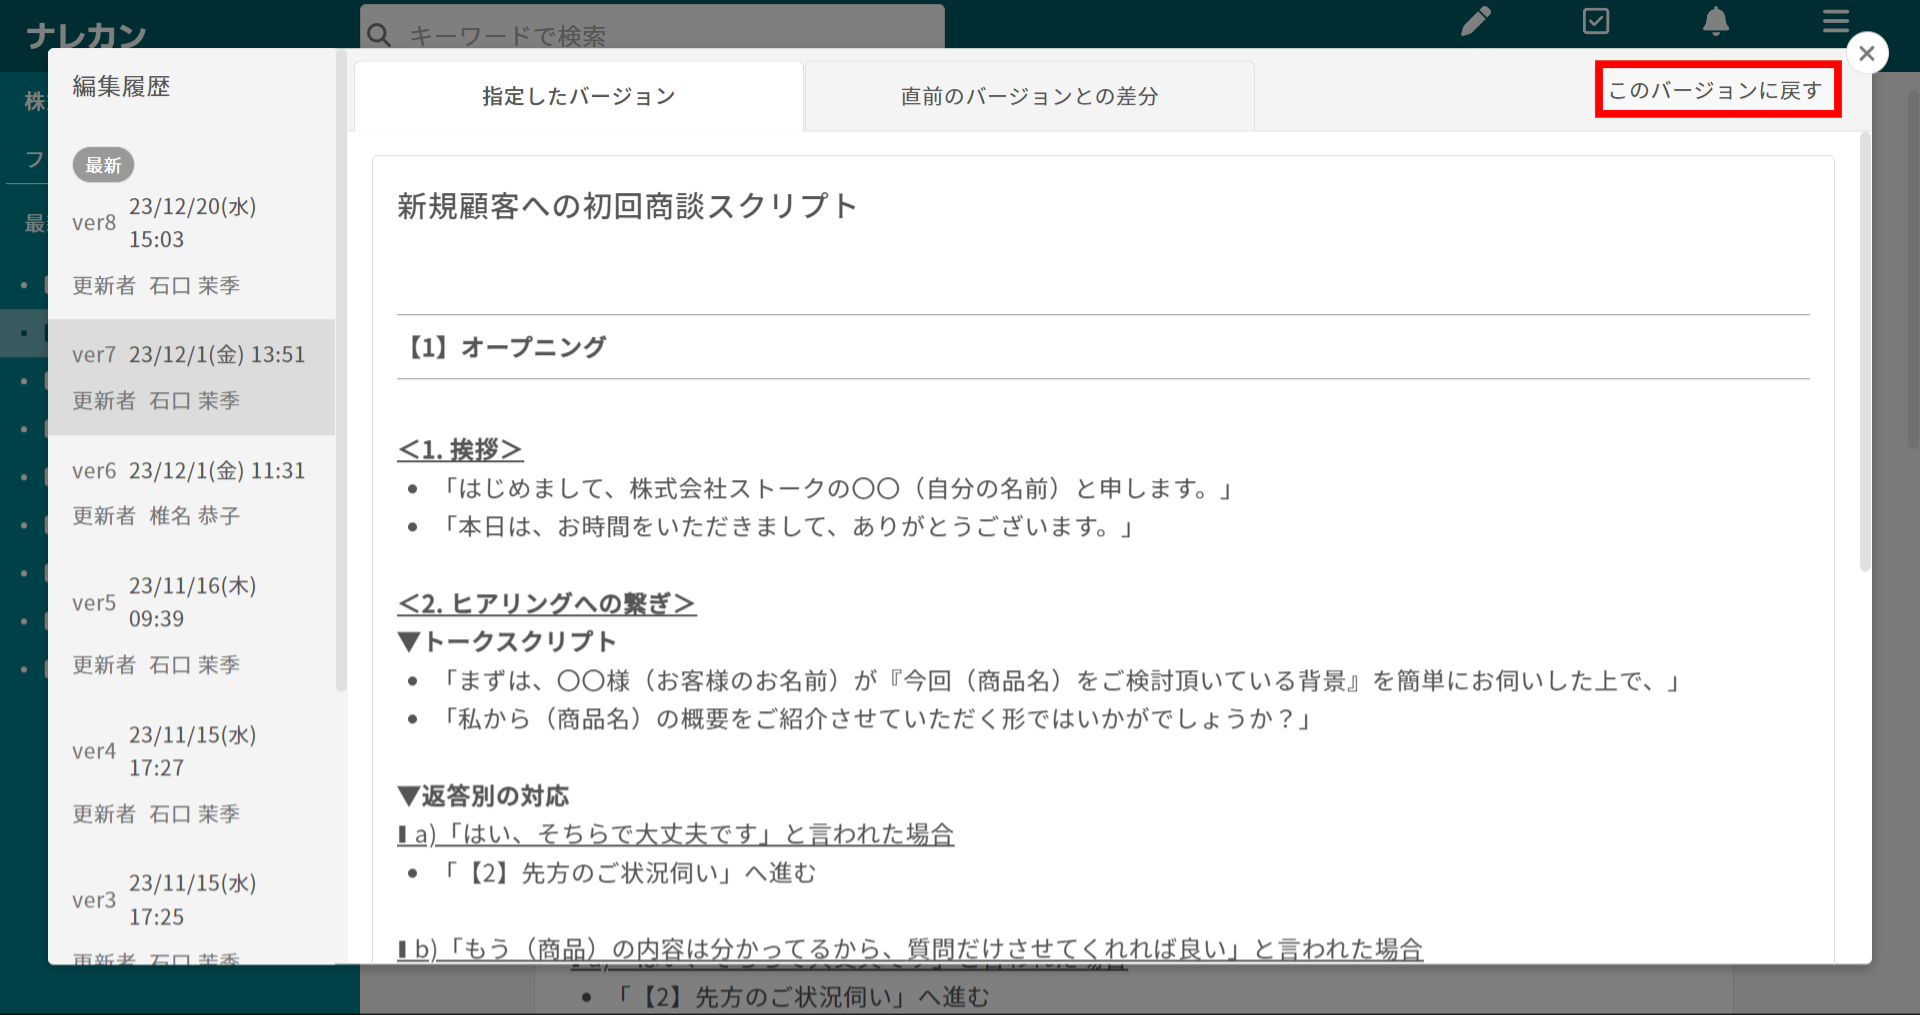1920x1015 pixels.
Task: Click the このバージョンに戻す button
Action: pos(1716,91)
